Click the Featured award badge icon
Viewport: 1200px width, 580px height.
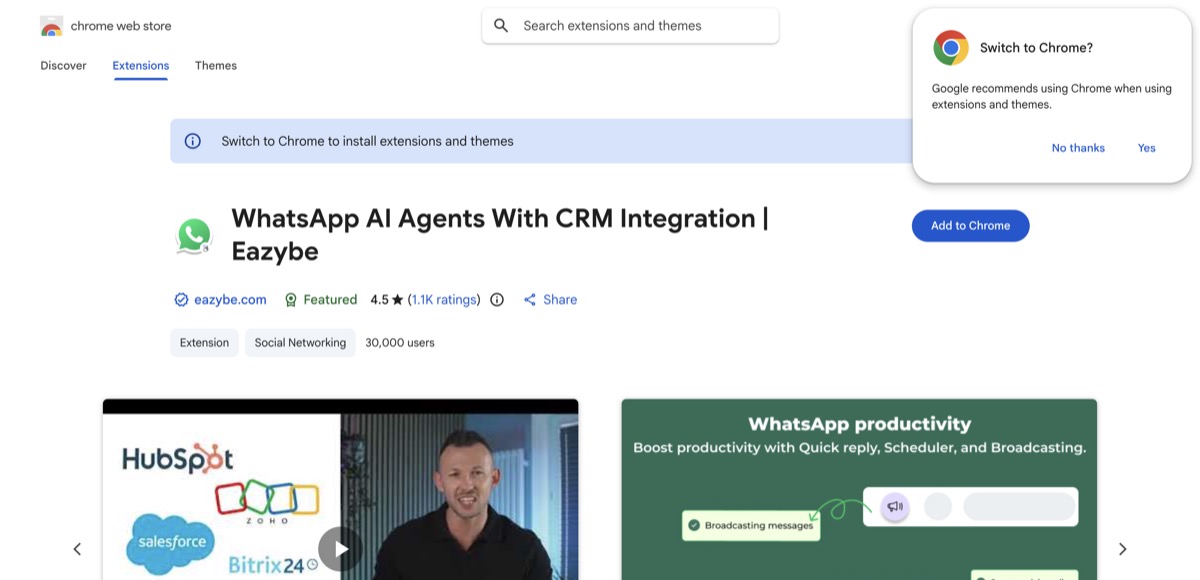(291, 300)
